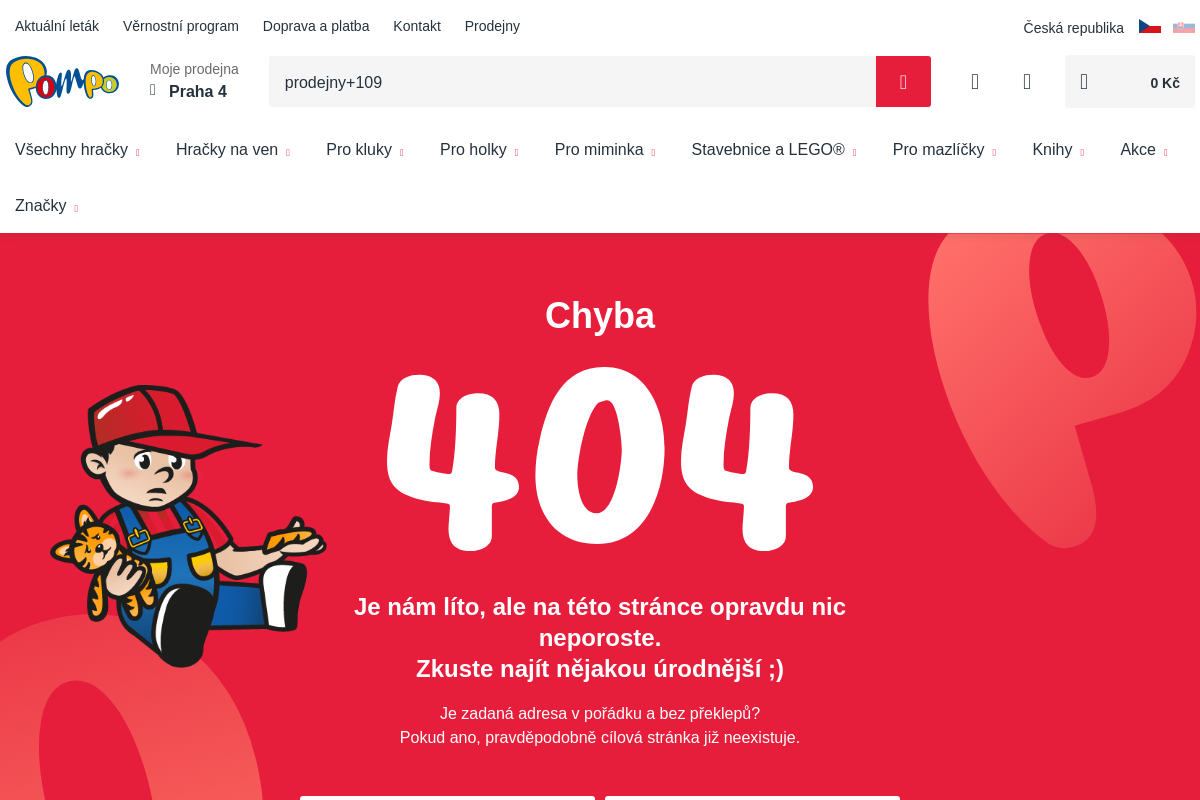The width and height of the screenshot is (1200, 800).
Task: Expand the Všechny hračky menu
Action: (x=77, y=150)
